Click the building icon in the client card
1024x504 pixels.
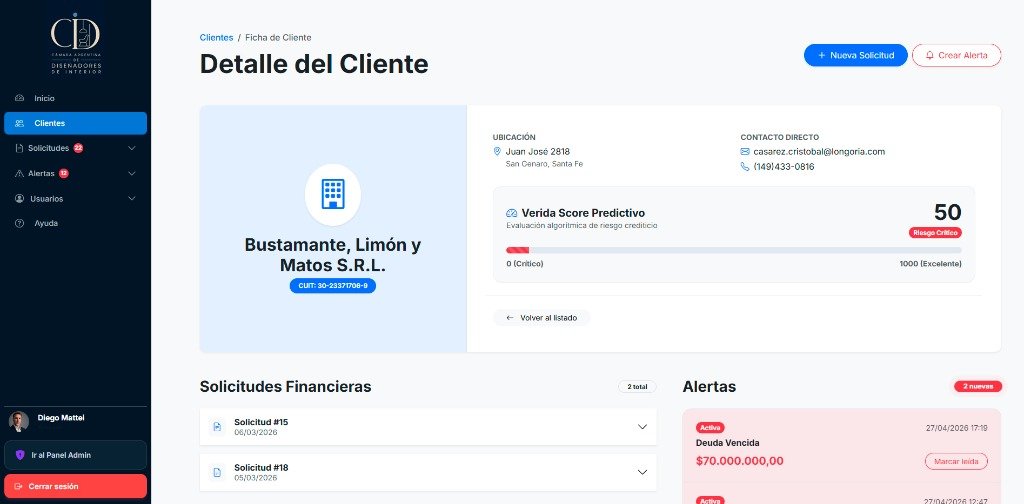[332, 195]
